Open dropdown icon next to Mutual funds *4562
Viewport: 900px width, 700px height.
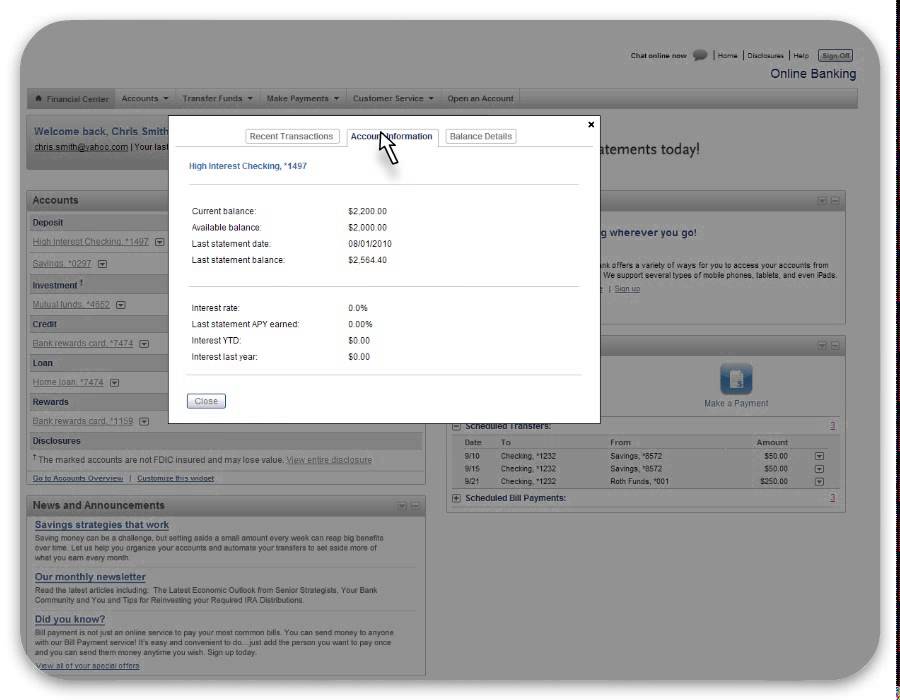click(121, 305)
